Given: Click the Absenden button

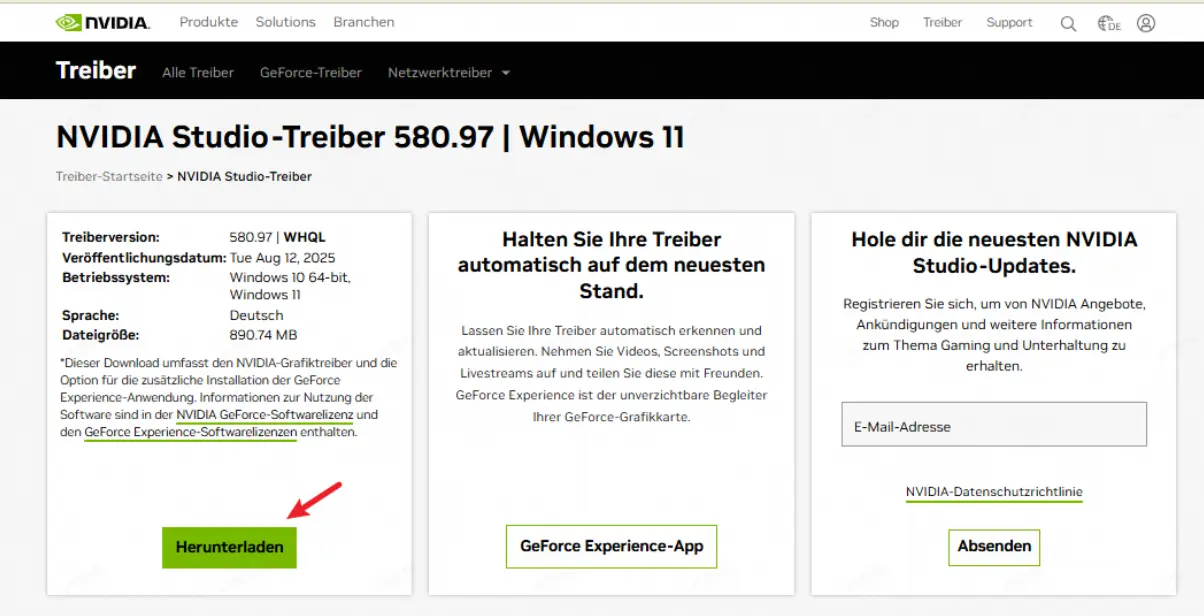Looking at the screenshot, I should 994,546.
